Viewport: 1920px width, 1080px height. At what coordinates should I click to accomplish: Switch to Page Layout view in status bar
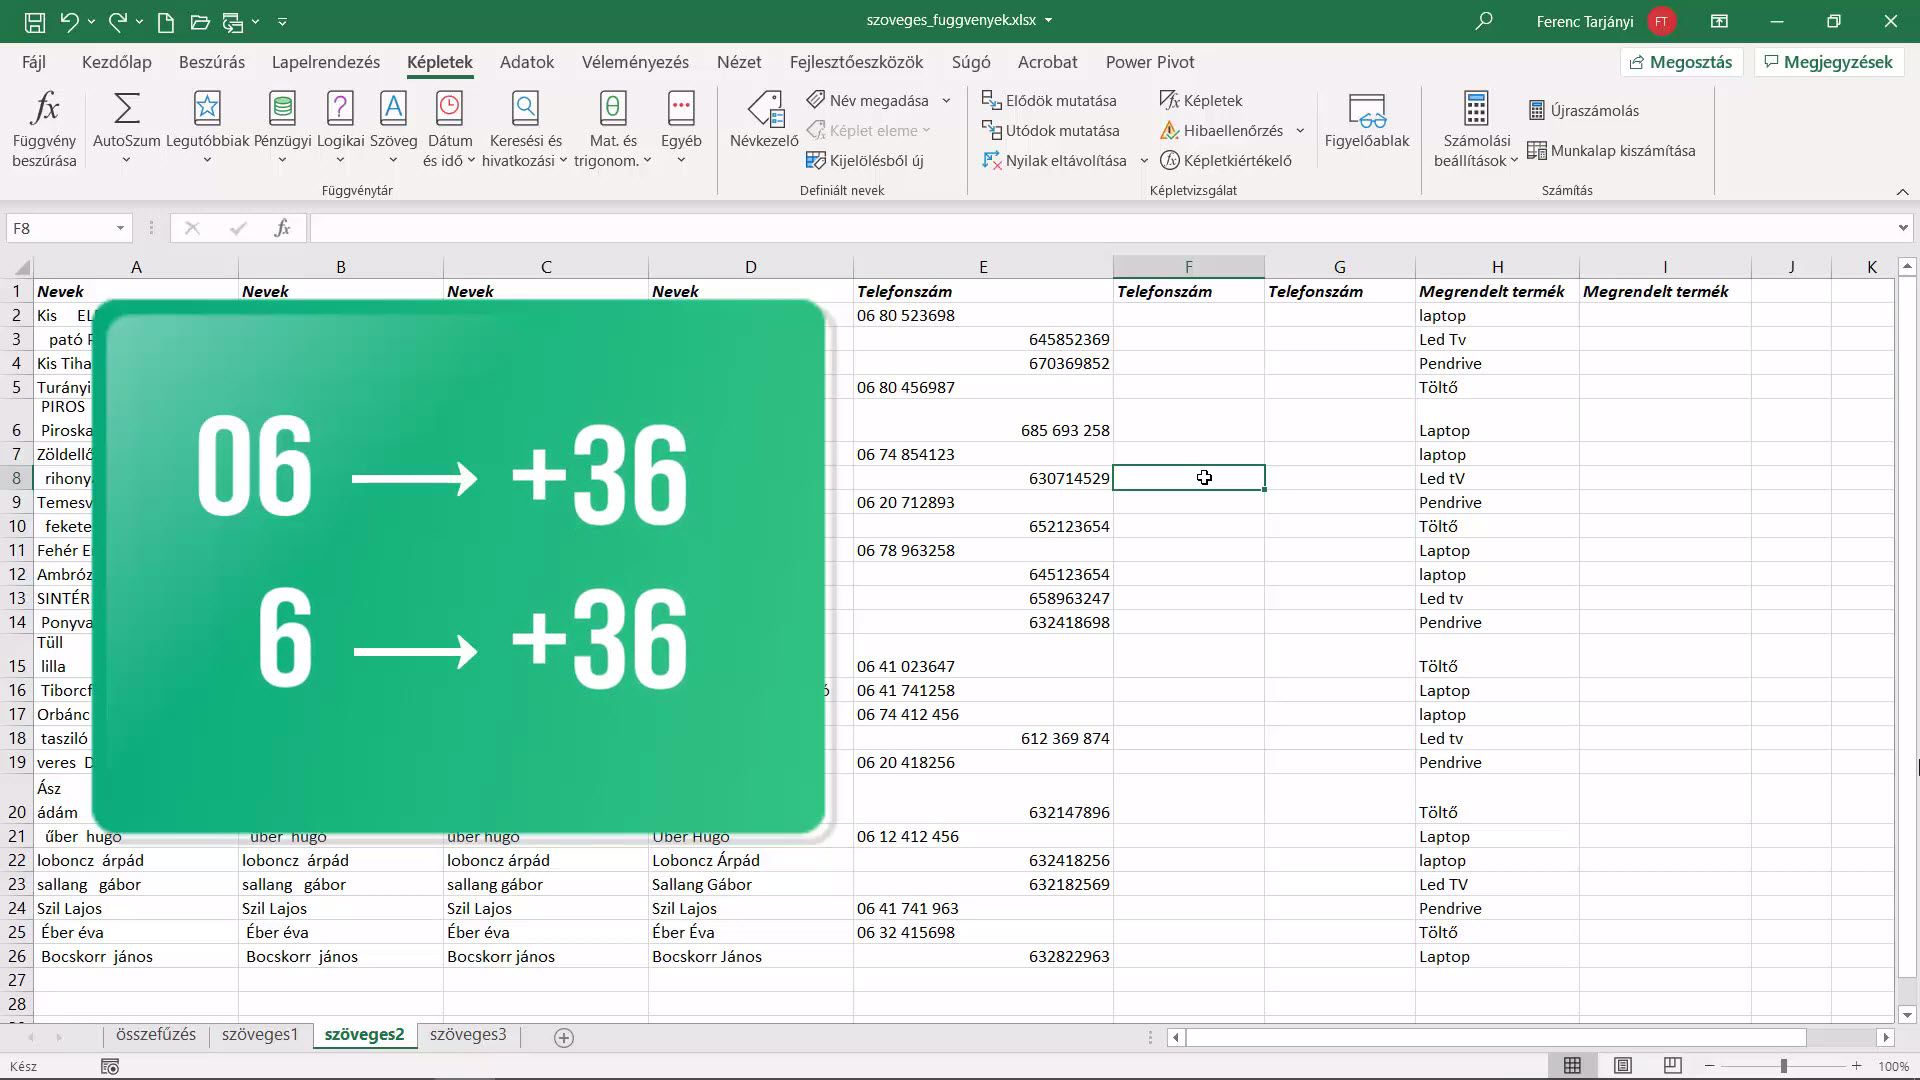(x=1623, y=1066)
